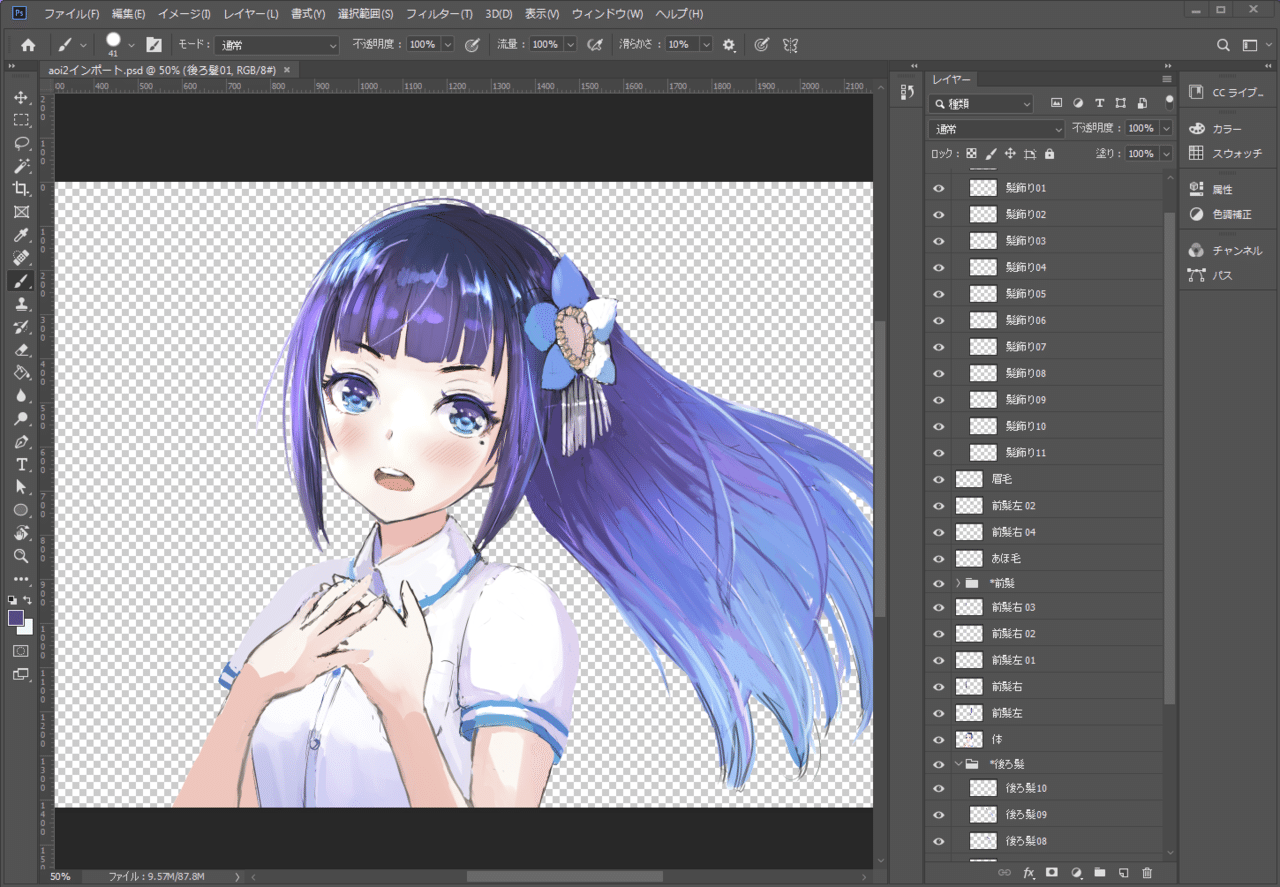This screenshot has height=887, width=1280.
Task: Toggle the layer filter on/off switch
Action: click(x=1168, y=103)
